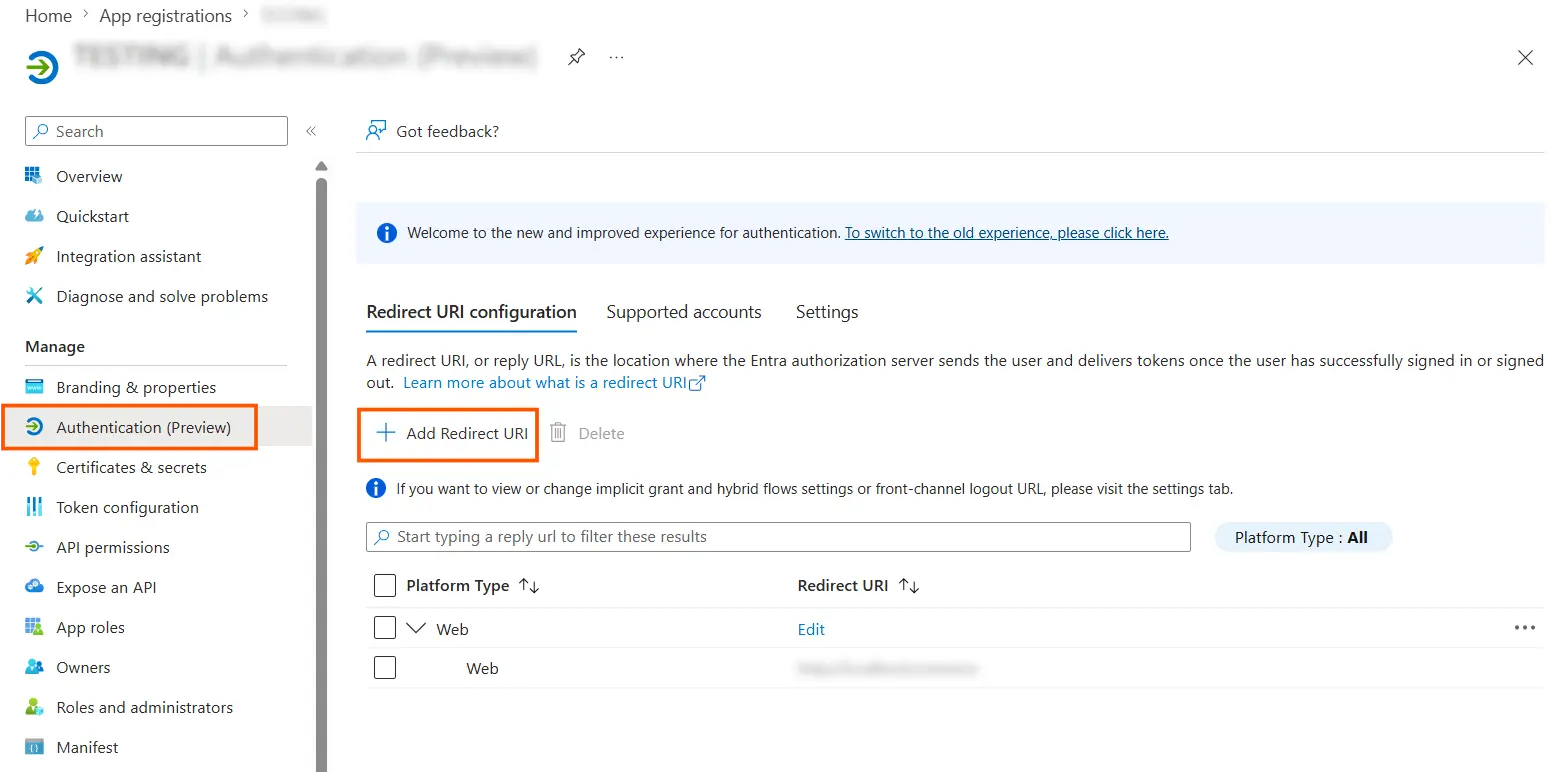The height and width of the screenshot is (772, 1568).
Task: Check the select-all header checkbox
Action: coord(385,586)
